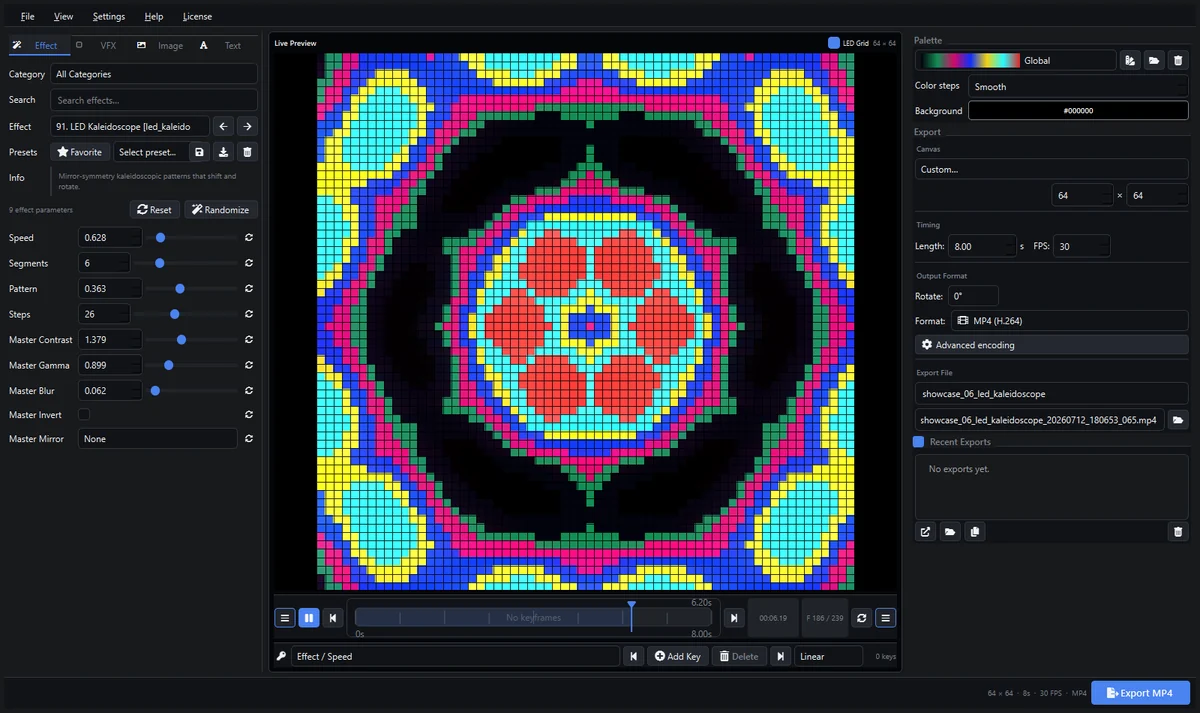Click the Add Key button
The image size is (1200, 713).
pos(678,656)
